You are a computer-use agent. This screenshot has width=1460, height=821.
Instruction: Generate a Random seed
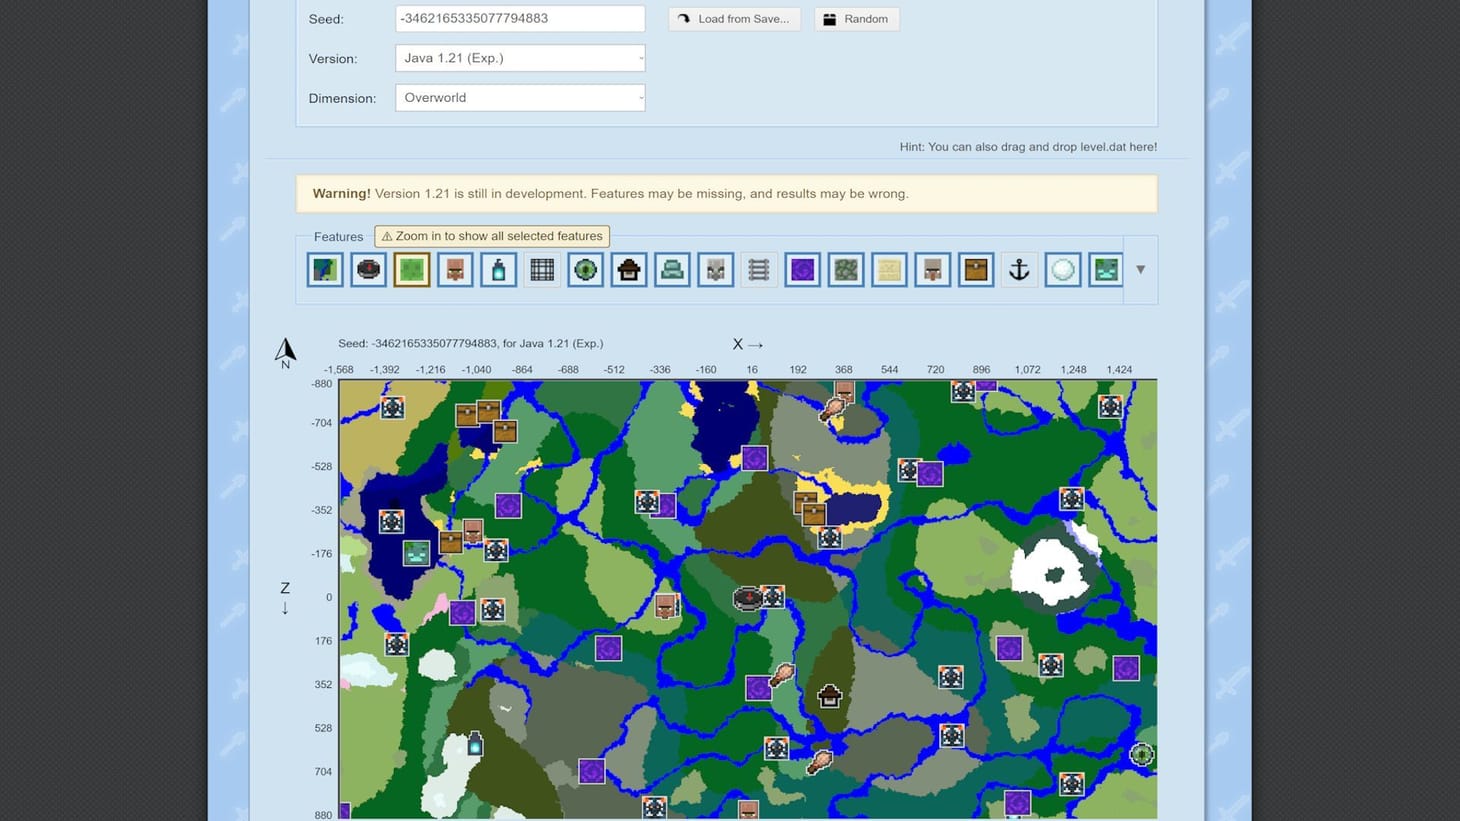click(856, 18)
